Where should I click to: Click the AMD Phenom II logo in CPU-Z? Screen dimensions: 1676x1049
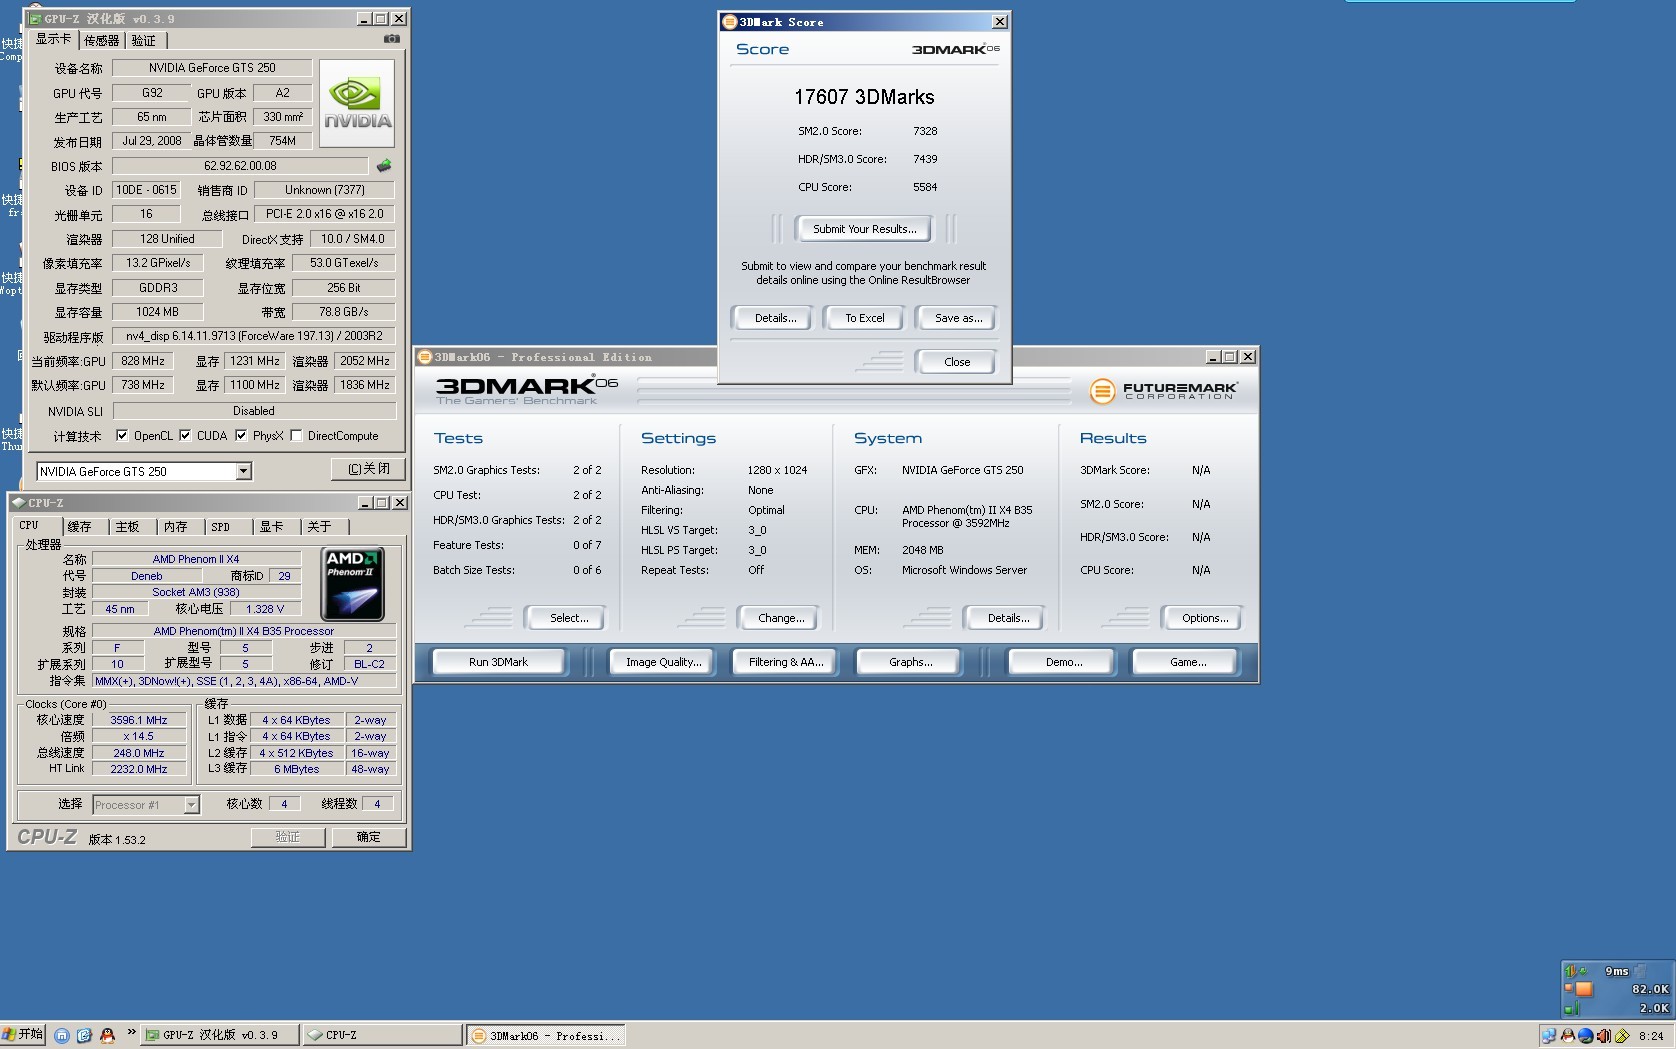[352, 584]
